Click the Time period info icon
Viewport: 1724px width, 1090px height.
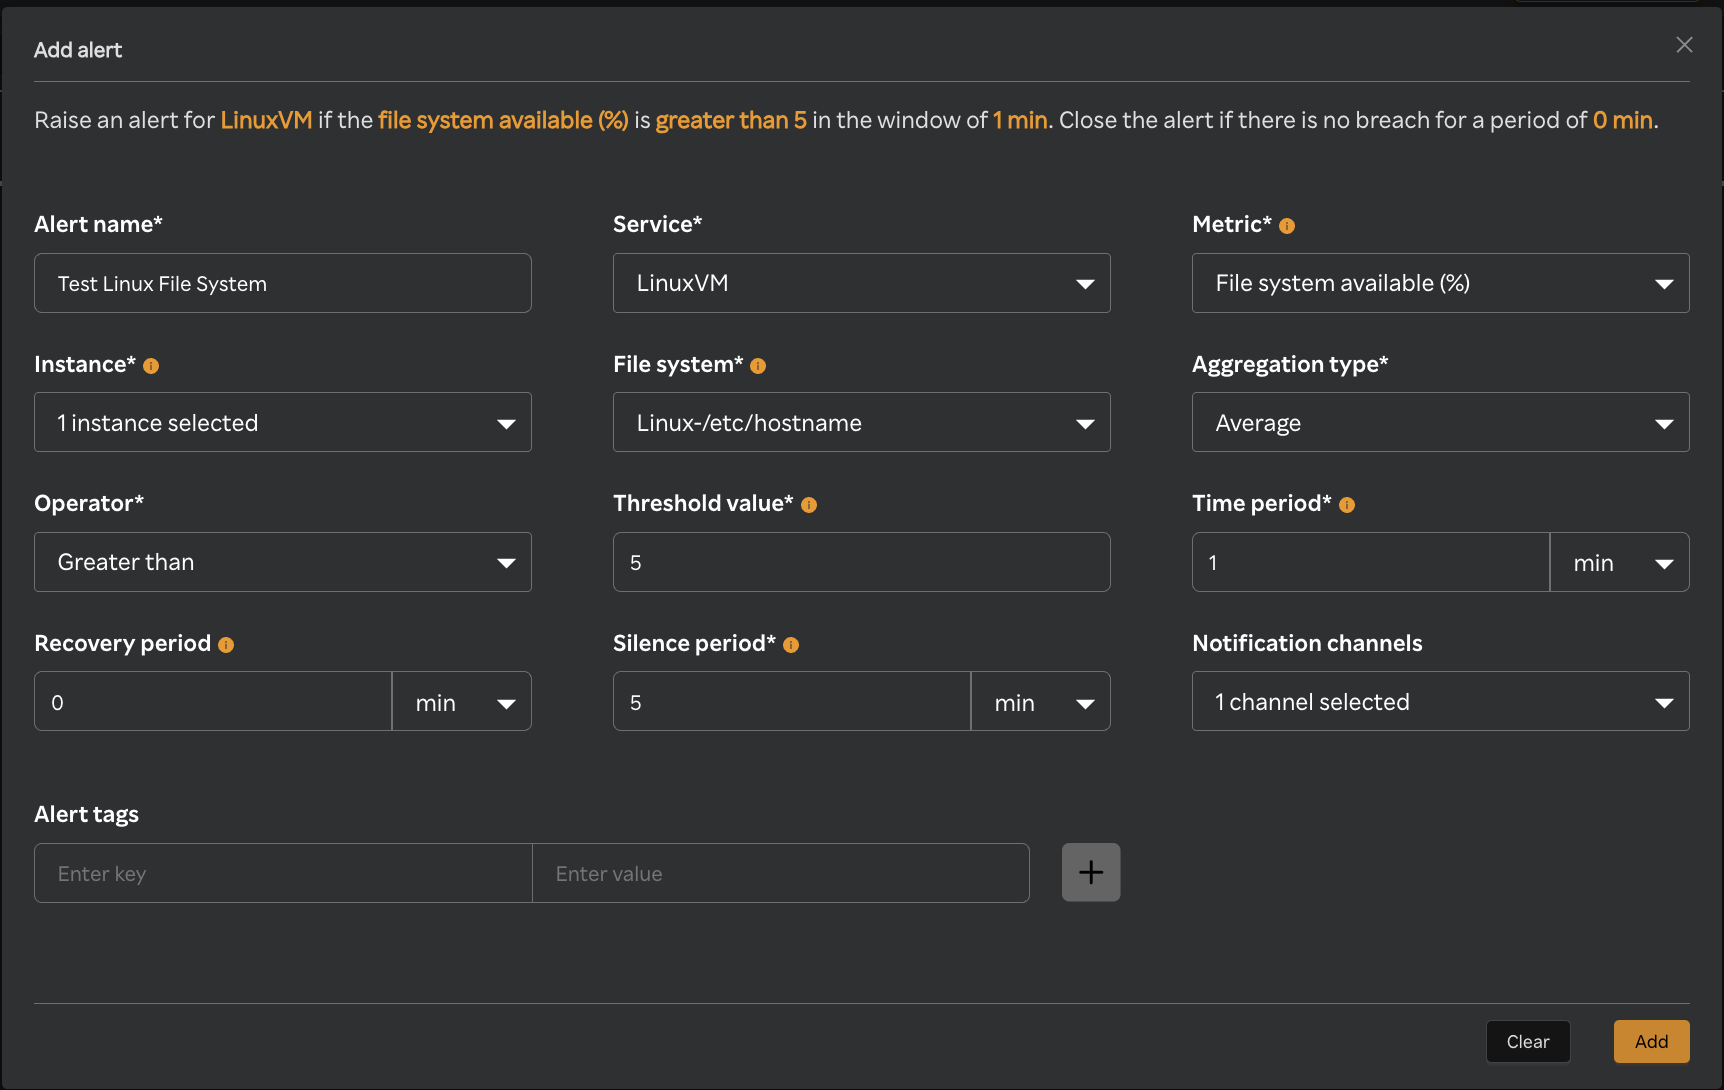tap(1347, 505)
